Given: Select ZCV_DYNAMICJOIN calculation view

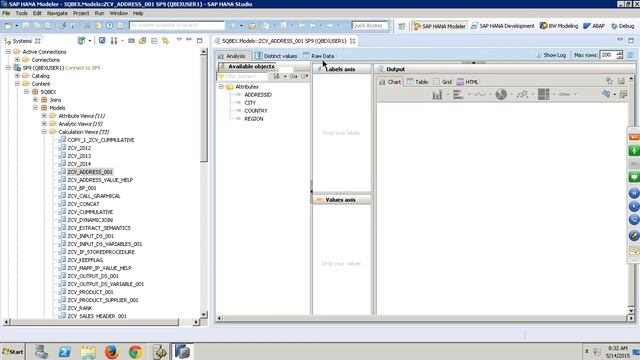Looking at the screenshot, I should tap(90, 220).
